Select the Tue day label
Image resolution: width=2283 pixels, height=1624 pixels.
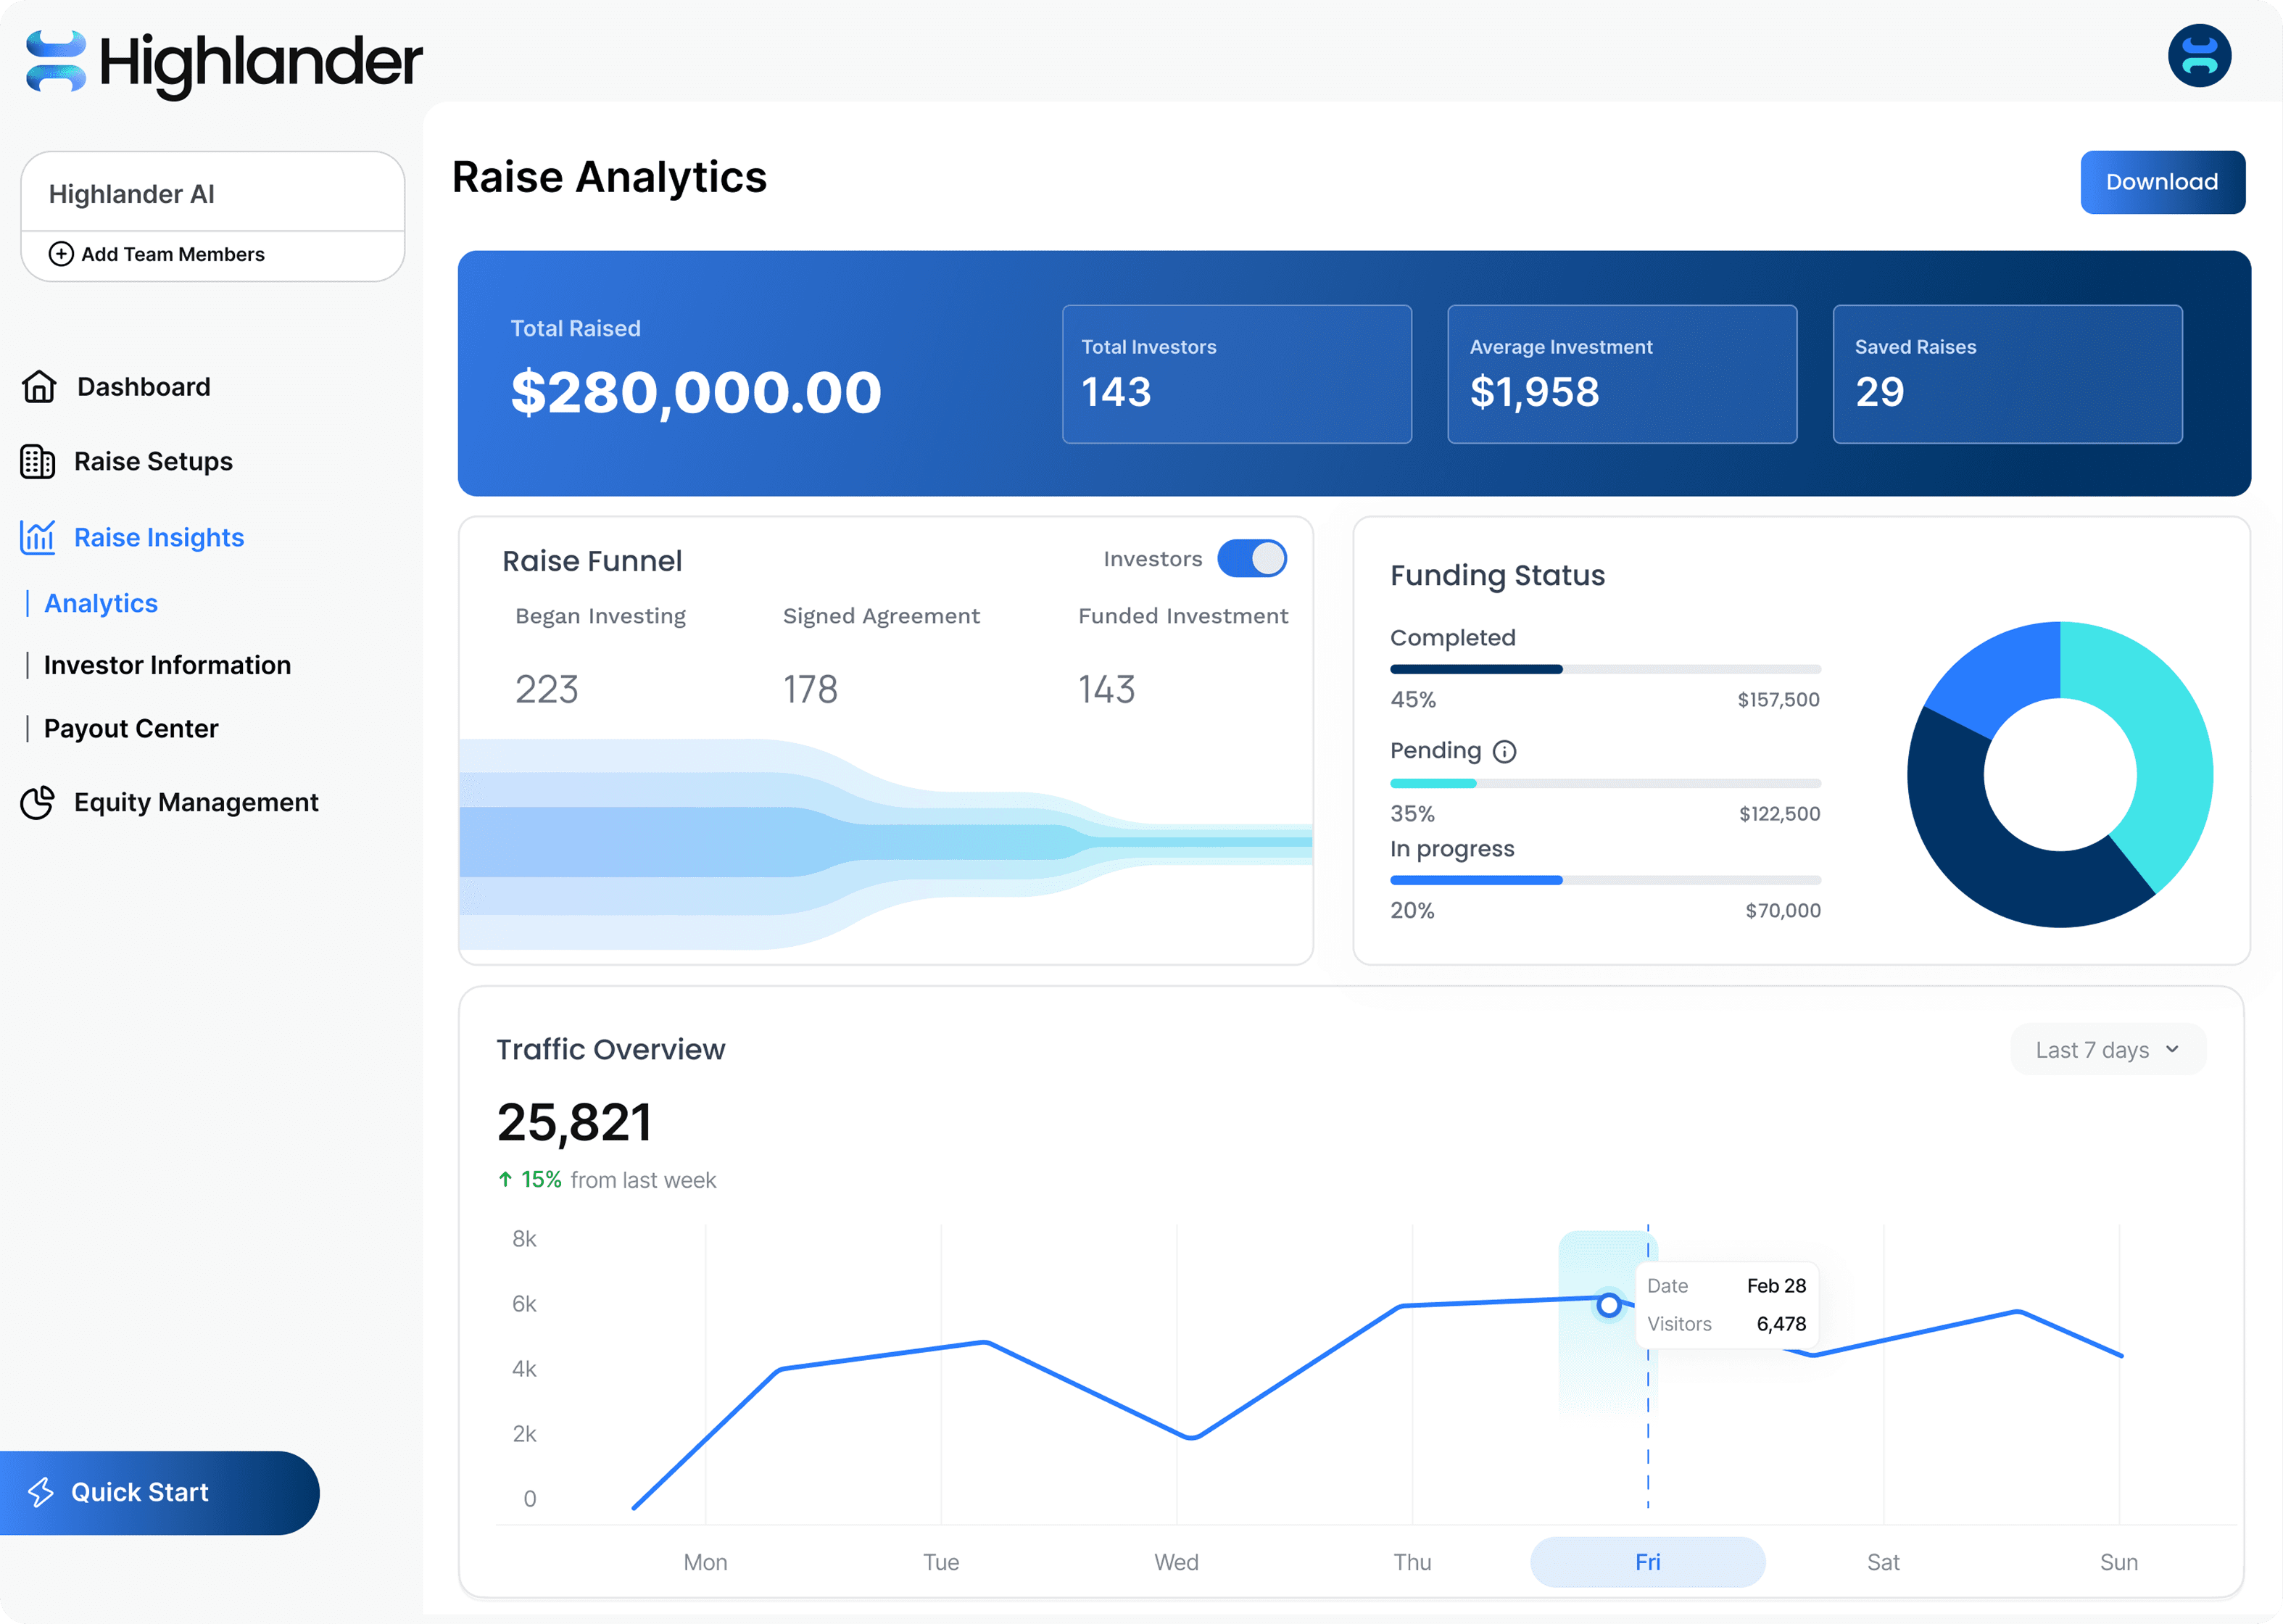tap(941, 1562)
